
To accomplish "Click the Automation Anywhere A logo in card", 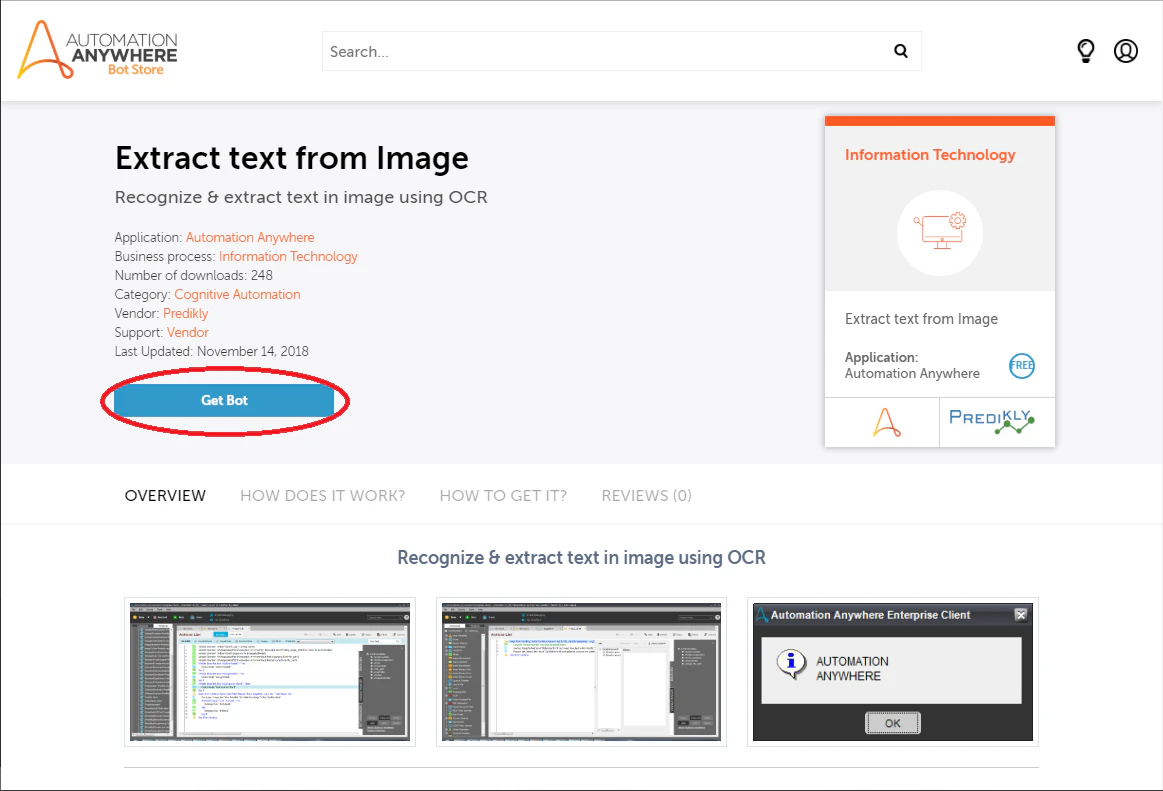I will click(886, 422).
